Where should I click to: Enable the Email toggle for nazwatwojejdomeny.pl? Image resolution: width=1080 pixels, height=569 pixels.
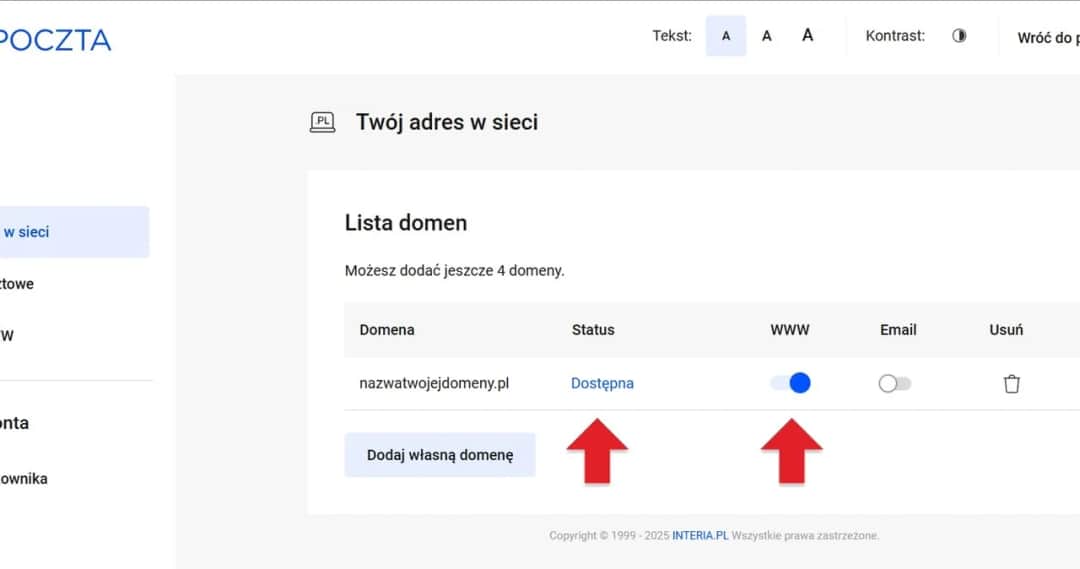(895, 384)
